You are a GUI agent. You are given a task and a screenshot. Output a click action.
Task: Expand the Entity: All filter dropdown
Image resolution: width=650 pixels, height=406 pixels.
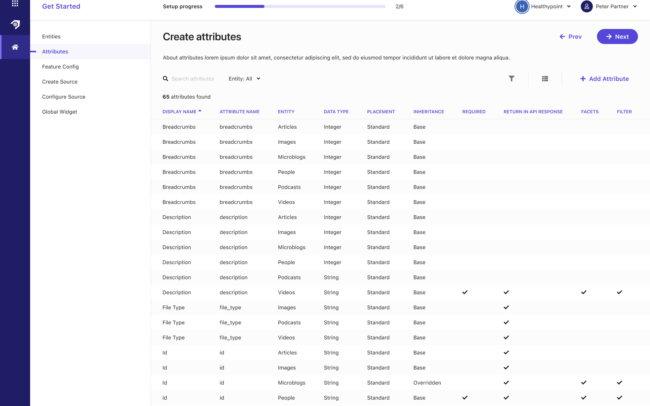click(x=245, y=78)
